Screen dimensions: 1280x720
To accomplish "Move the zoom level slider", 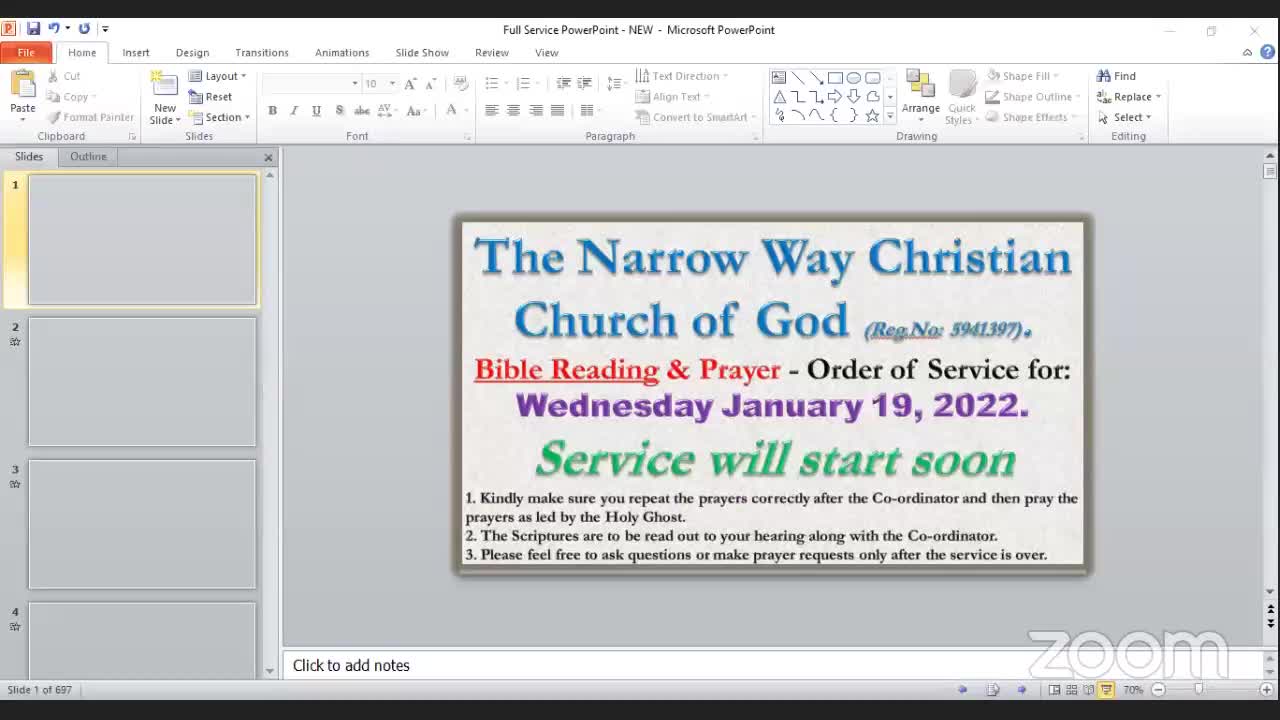I will point(1198,690).
